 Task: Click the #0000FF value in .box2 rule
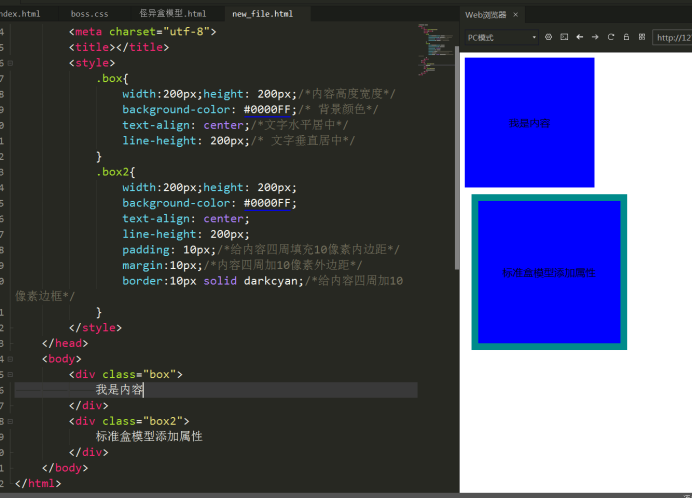tap(267, 203)
